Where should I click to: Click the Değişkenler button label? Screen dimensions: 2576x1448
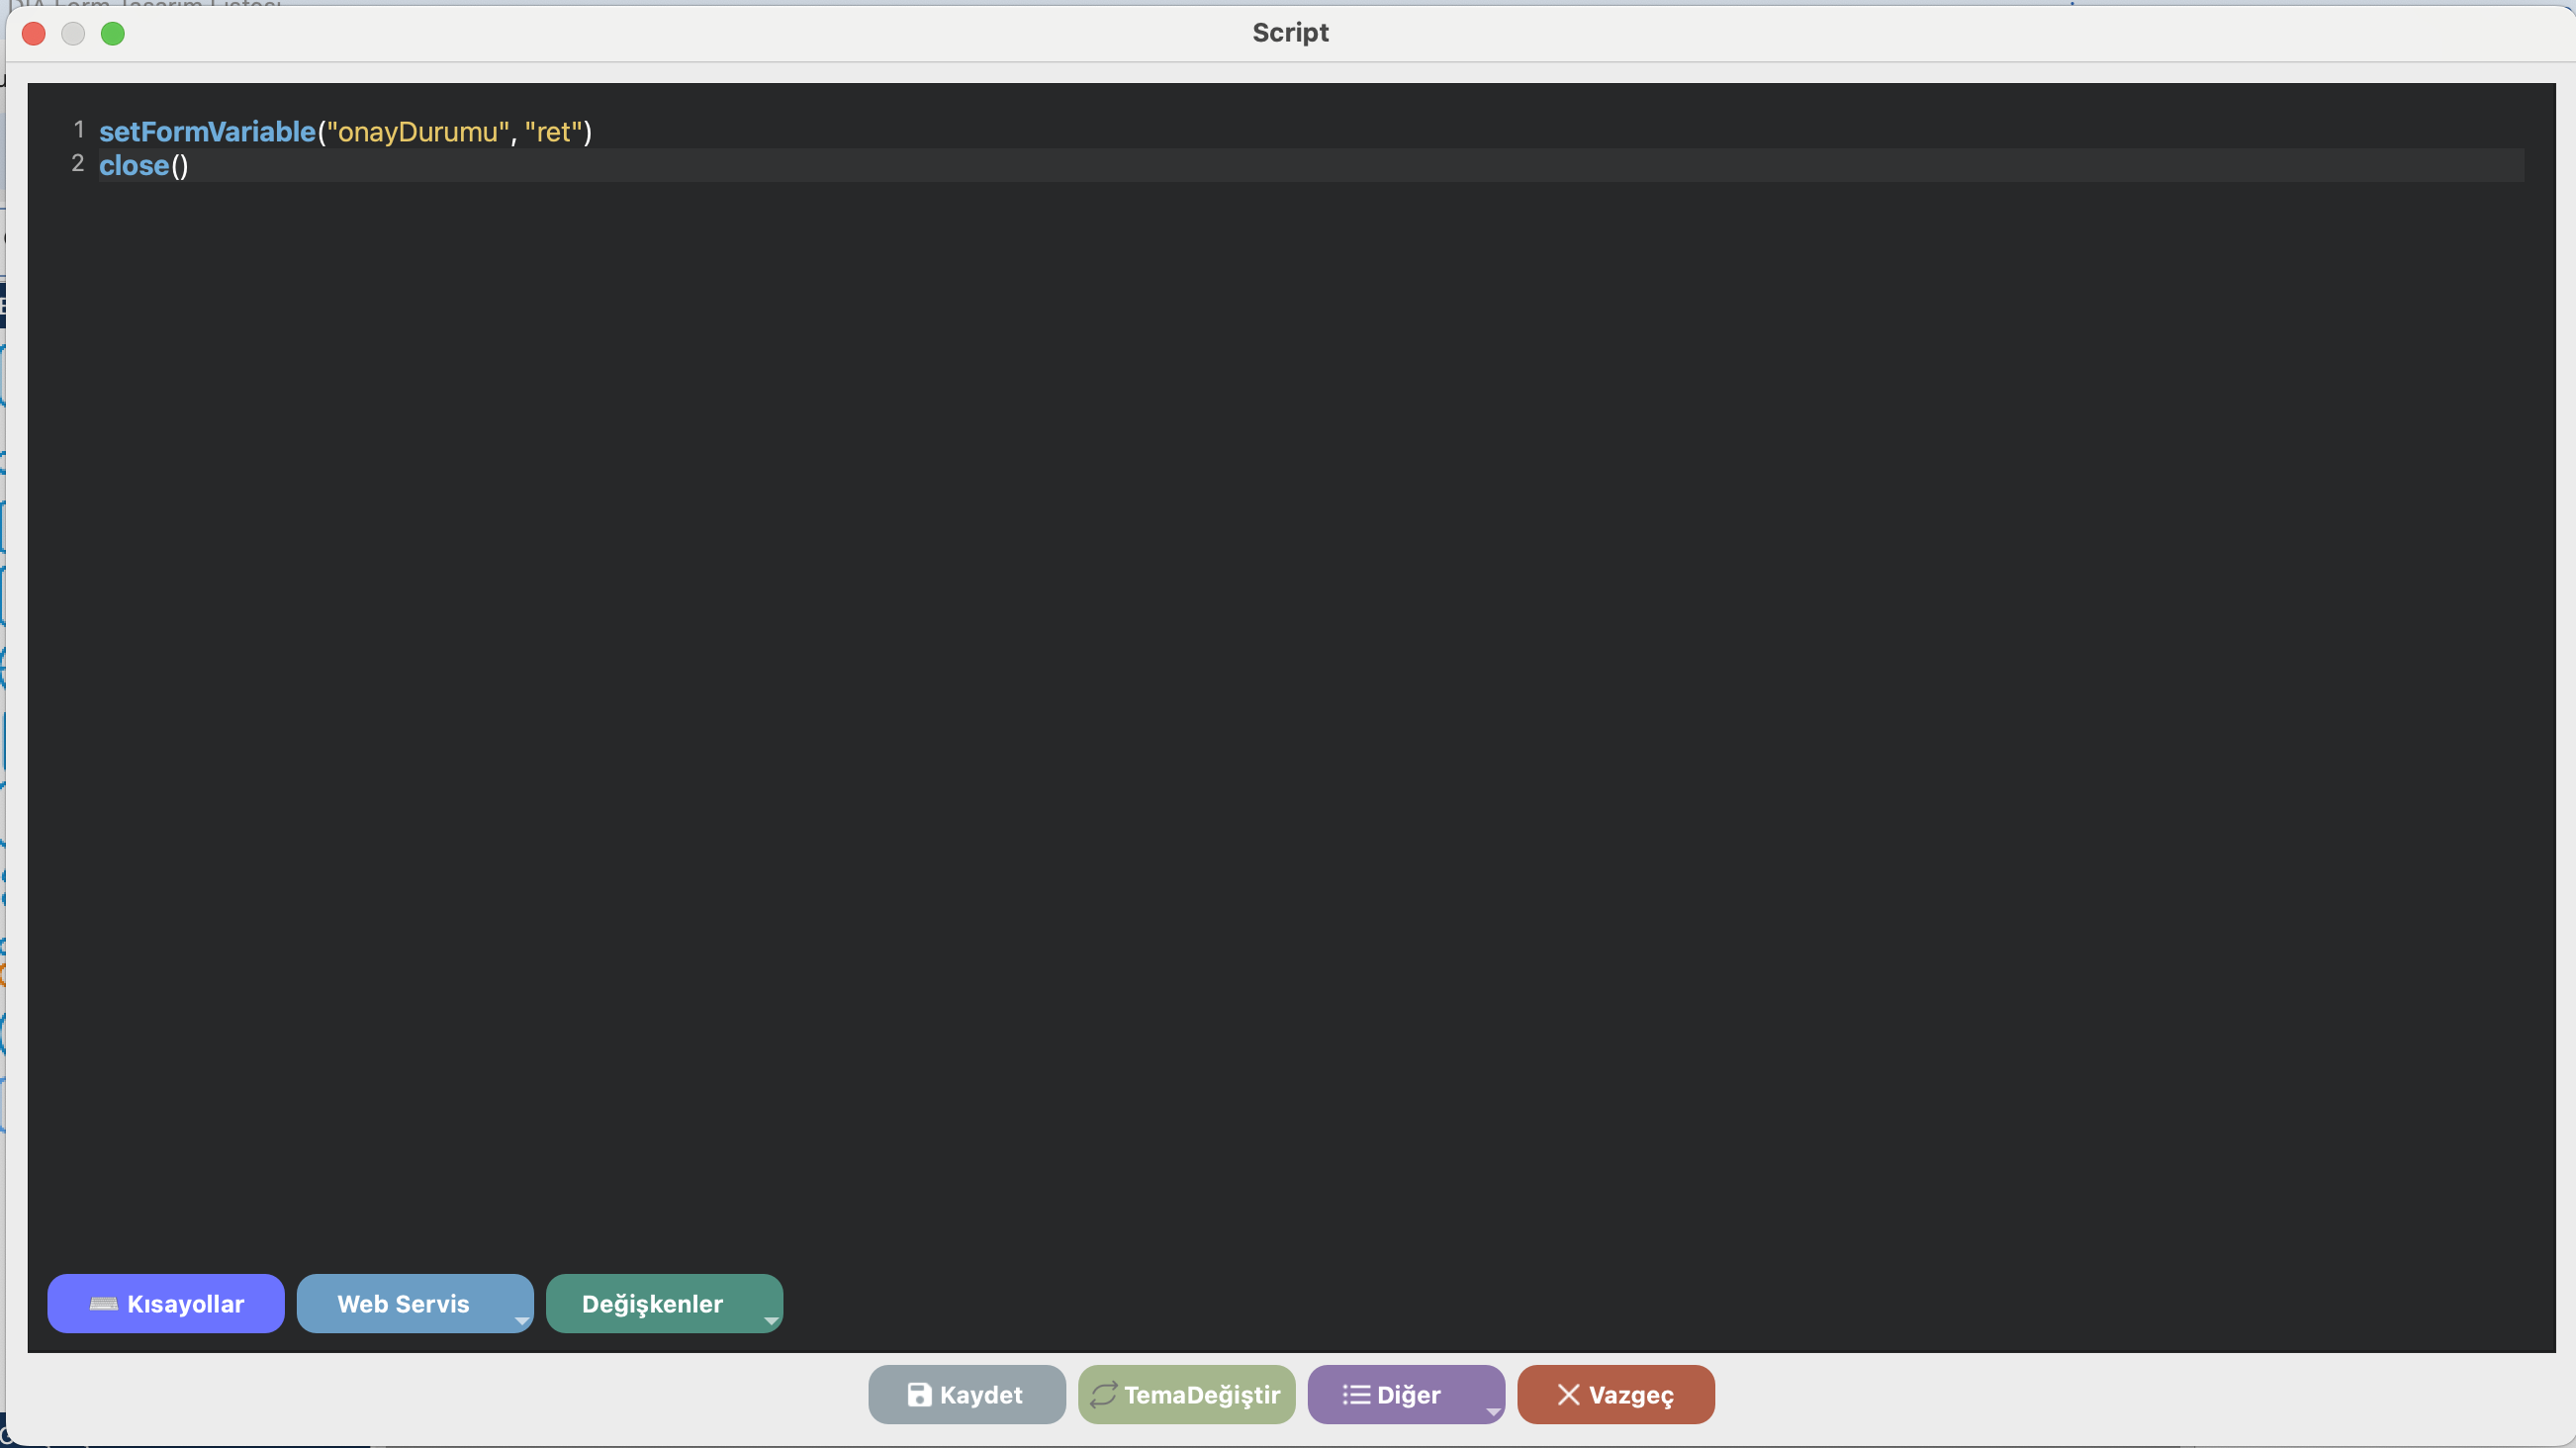(x=652, y=1303)
